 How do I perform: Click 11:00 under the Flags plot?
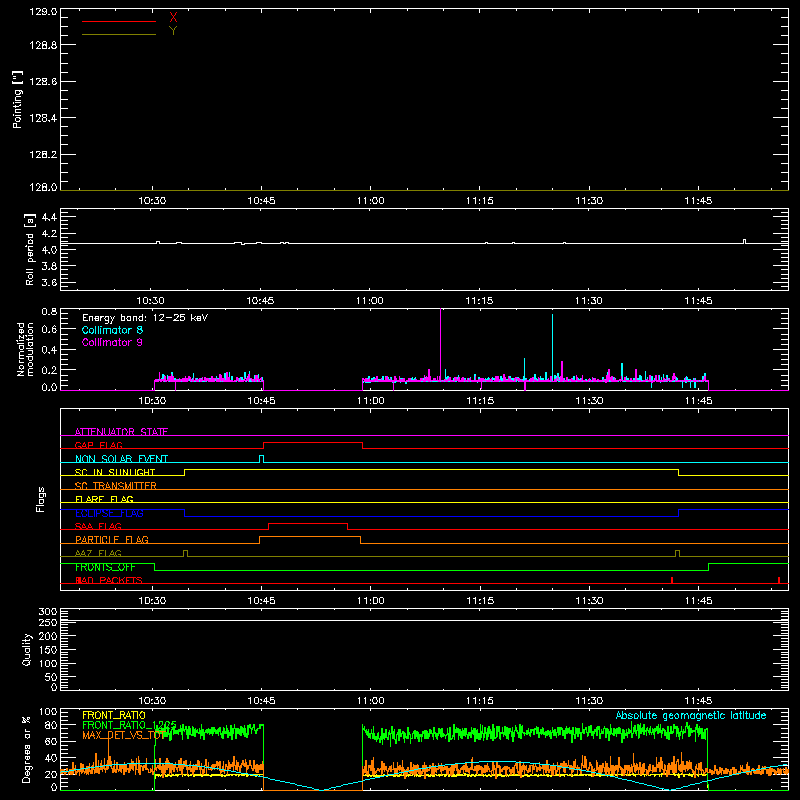point(370,601)
